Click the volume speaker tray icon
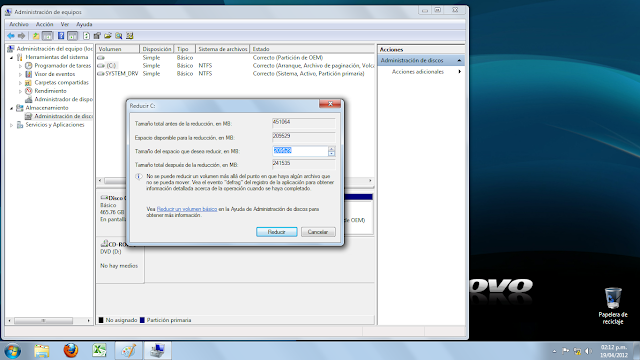This screenshot has height=360, width=640. [x=588, y=351]
